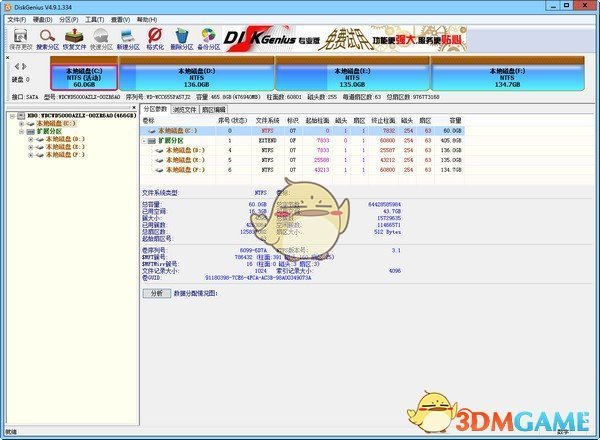Click the 文件系统 column header
600x440 pixels.
click(267, 121)
